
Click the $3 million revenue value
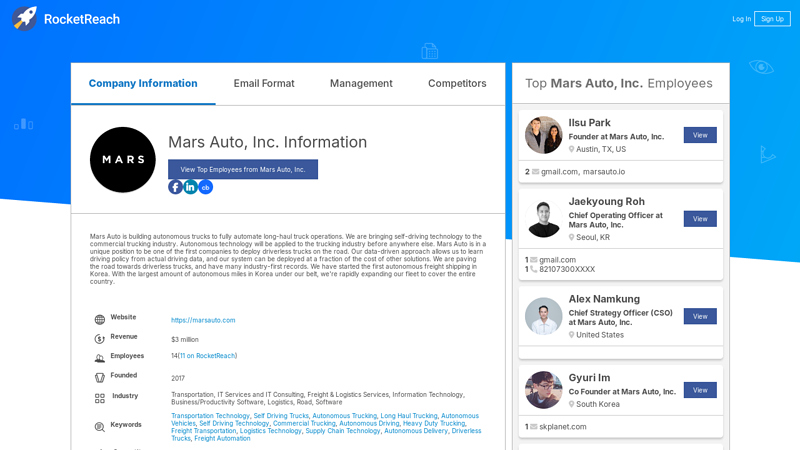click(x=185, y=339)
